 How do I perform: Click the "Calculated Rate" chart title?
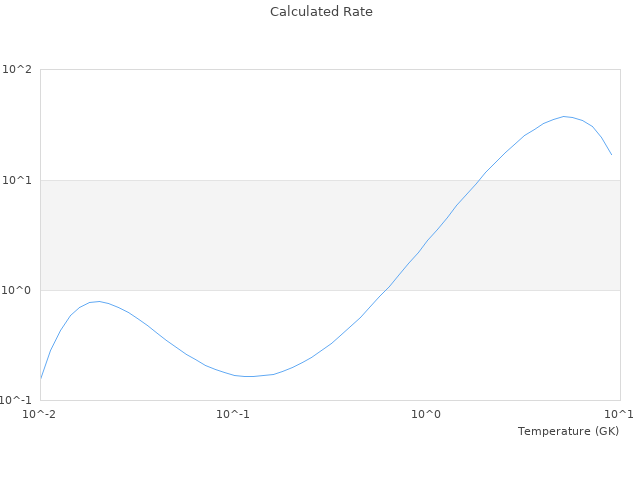(320, 12)
